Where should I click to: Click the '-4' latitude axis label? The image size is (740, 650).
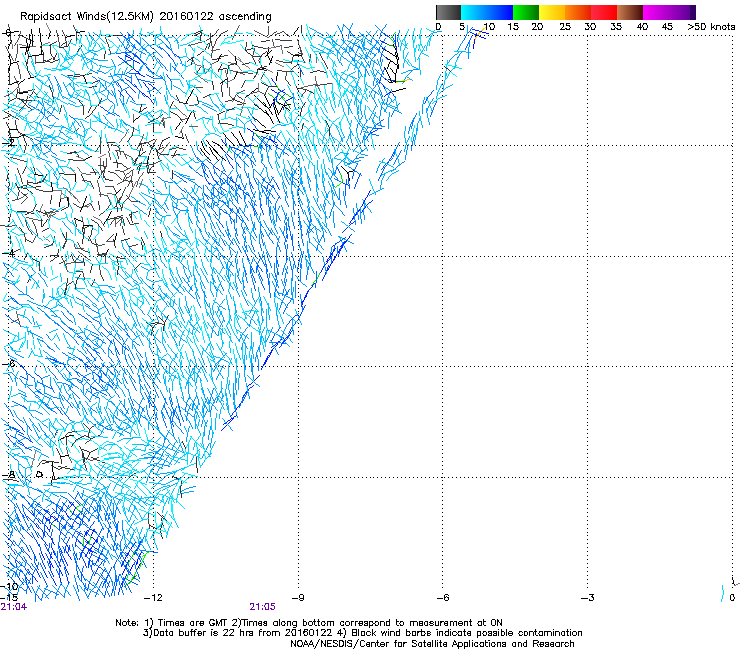9,253
